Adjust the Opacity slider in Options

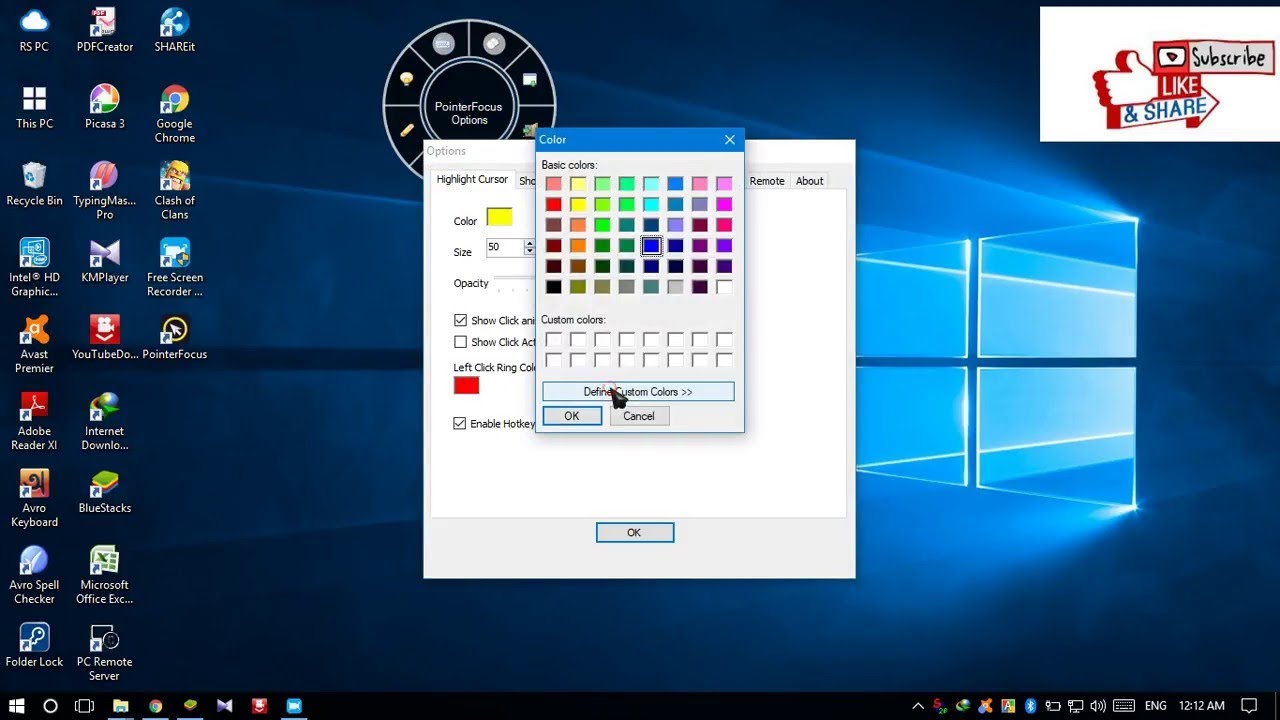pyautogui.click(x=514, y=283)
